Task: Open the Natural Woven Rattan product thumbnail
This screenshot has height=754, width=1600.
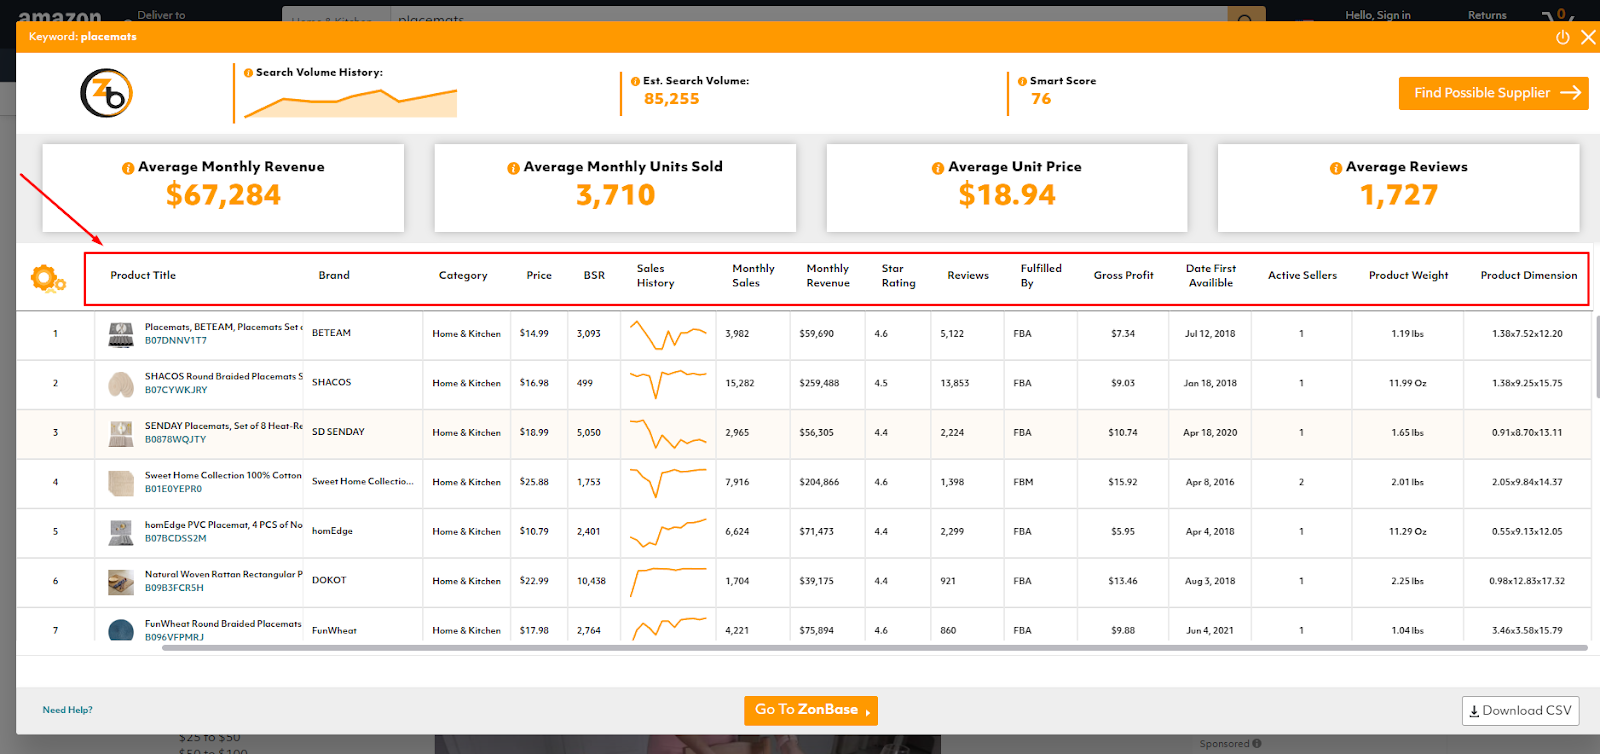Action: pos(121,582)
